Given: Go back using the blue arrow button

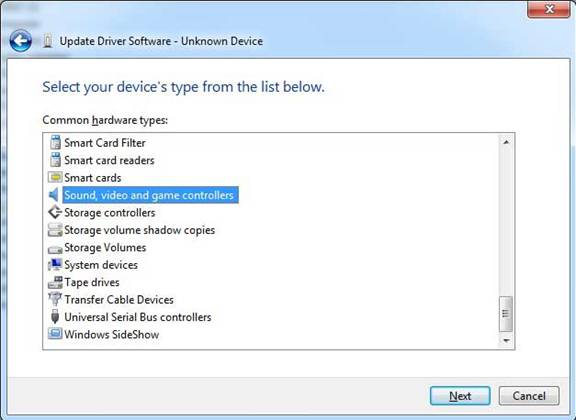Looking at the screenshot, I should tap(21, 41).
